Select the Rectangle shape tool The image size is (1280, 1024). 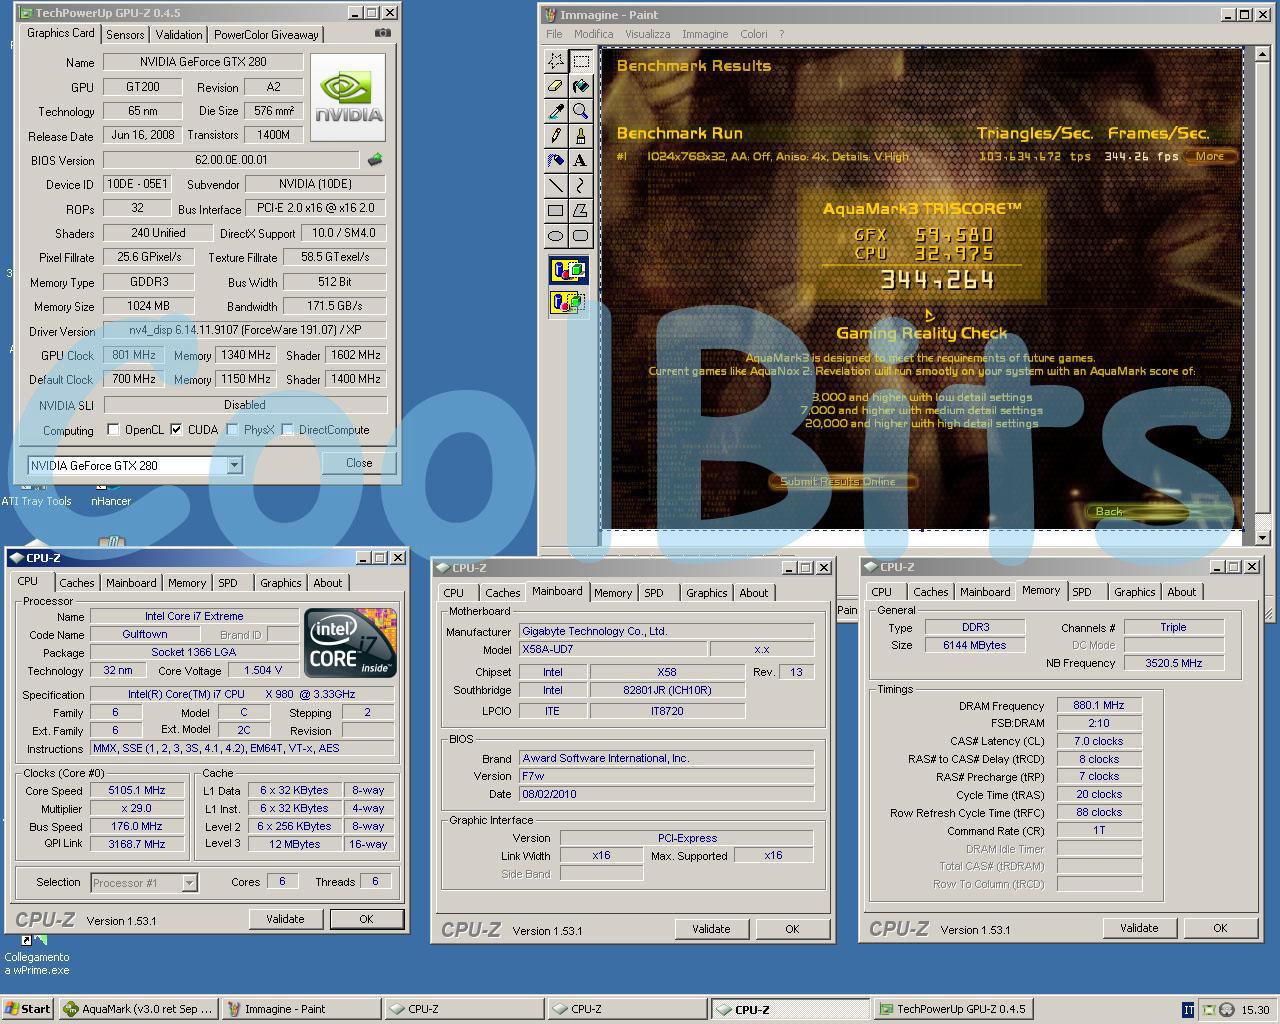(x=556, y=210)
